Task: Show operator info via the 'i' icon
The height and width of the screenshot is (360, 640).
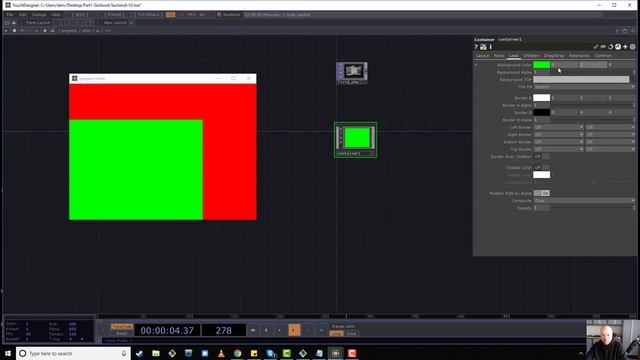Action: [x=490, y=47]
